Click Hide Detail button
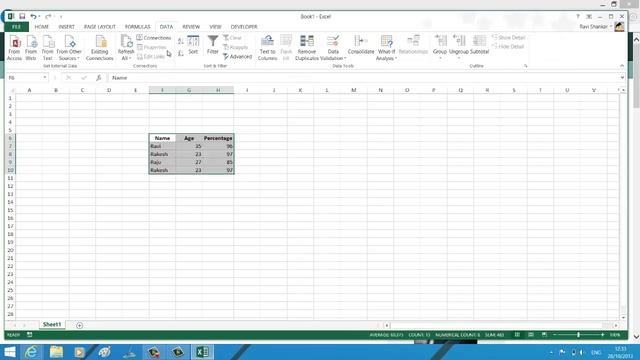Image resolution: width=640 pixels, height=360 pixels. [x=508, y=47]
